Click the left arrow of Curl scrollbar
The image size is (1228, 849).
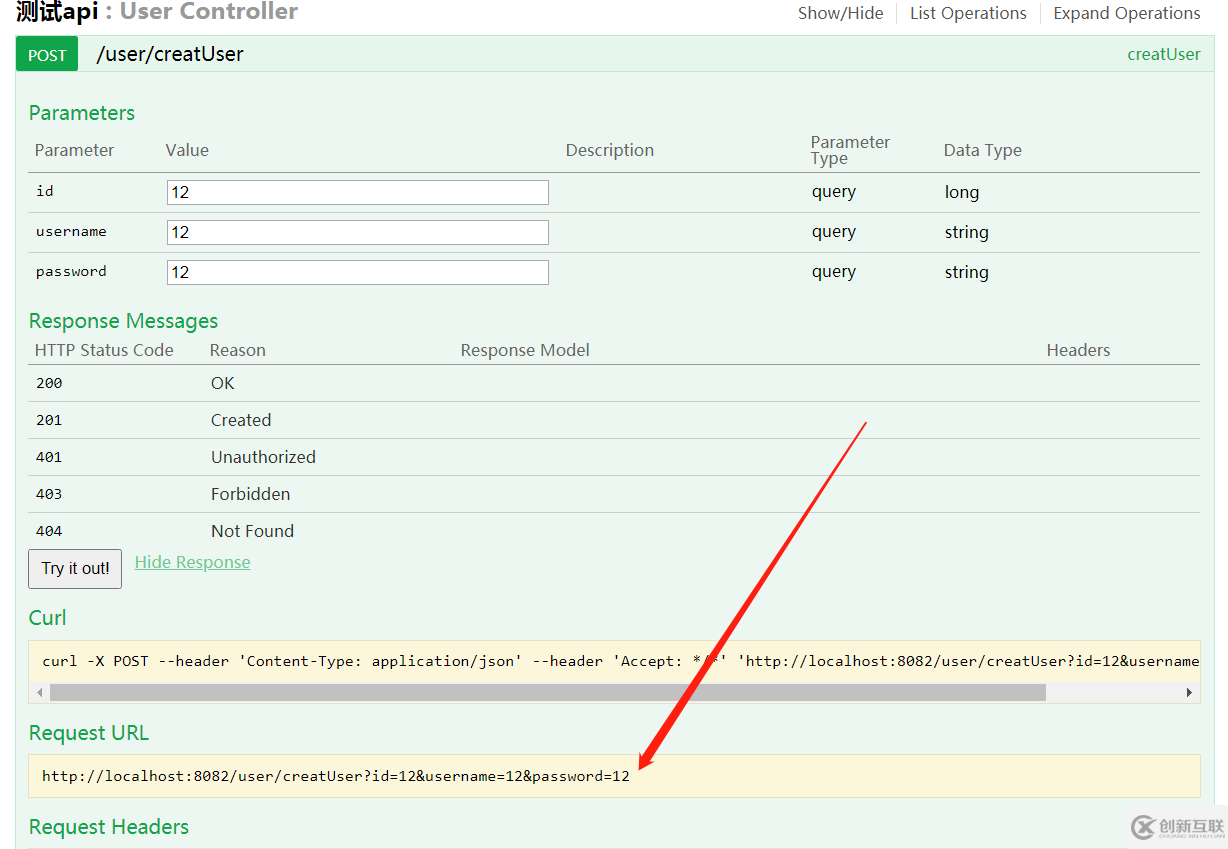(x=39, y=692)
